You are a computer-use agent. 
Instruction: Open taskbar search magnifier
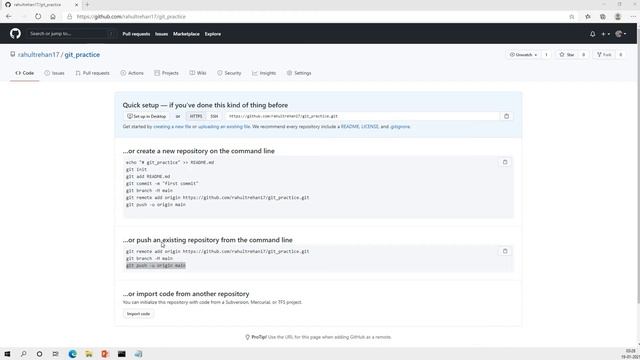[23, 354]
